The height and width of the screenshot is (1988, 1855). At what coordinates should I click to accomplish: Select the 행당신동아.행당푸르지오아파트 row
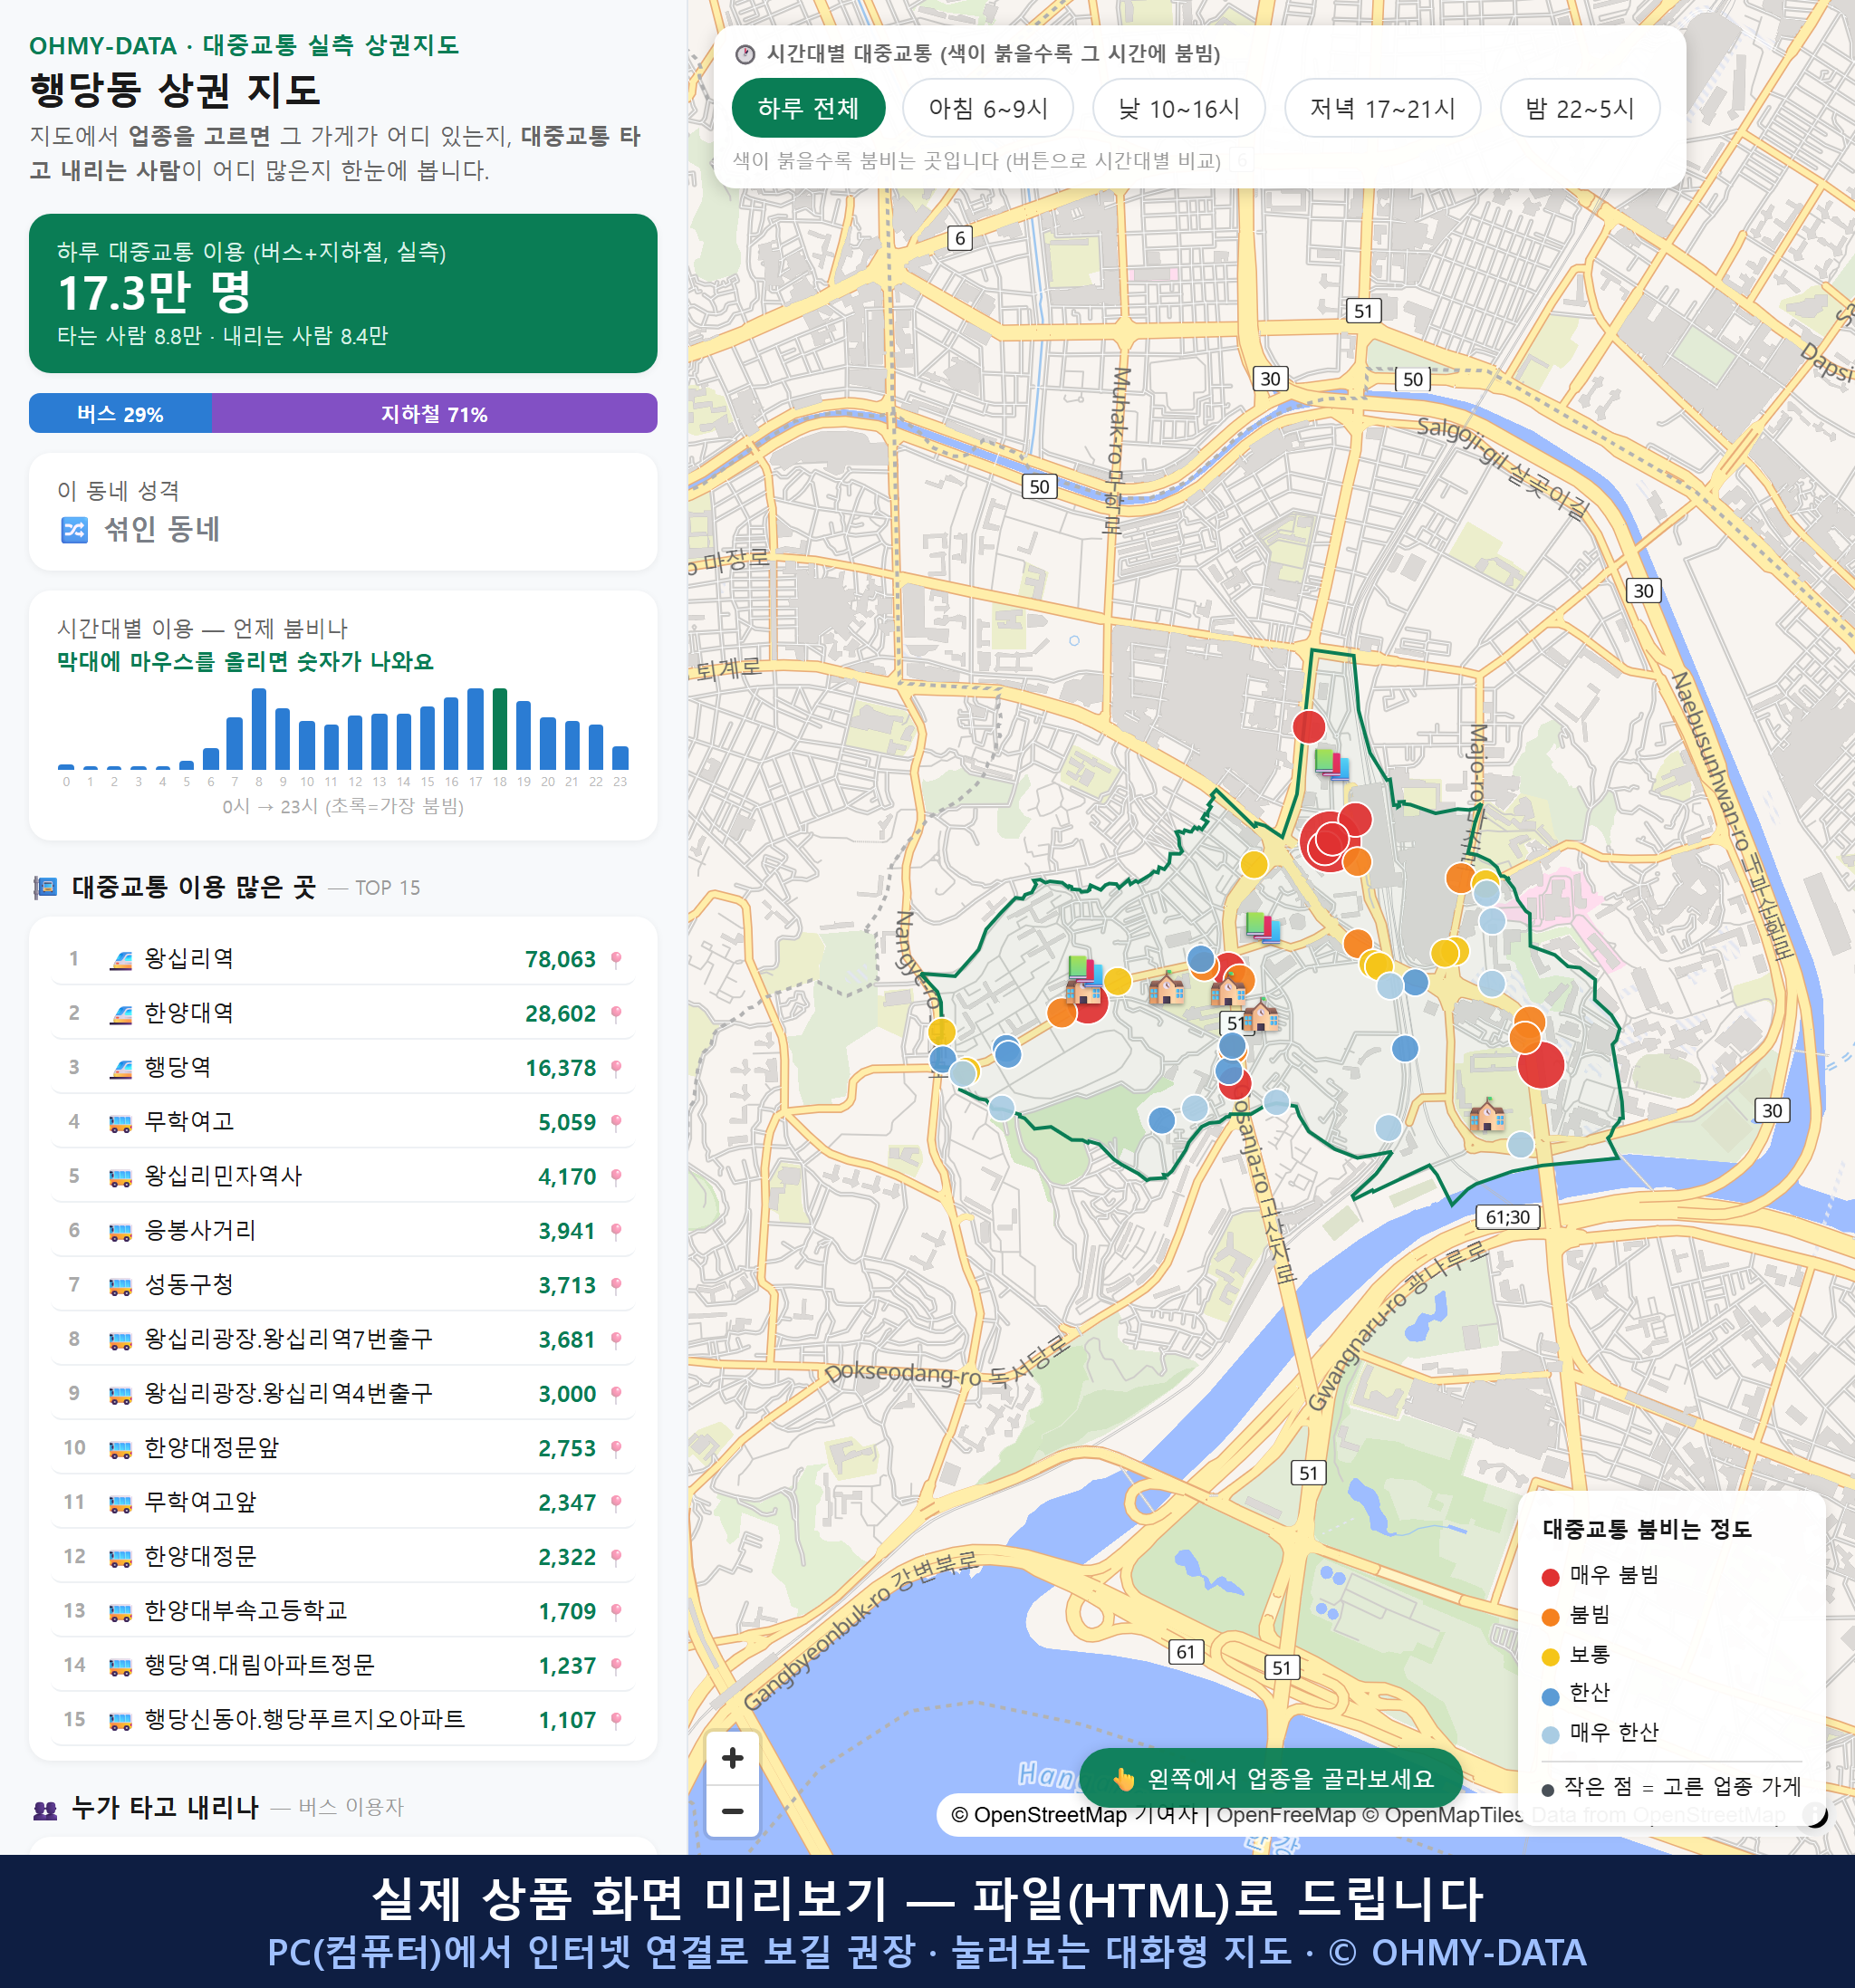click(x=343, y=1720)
